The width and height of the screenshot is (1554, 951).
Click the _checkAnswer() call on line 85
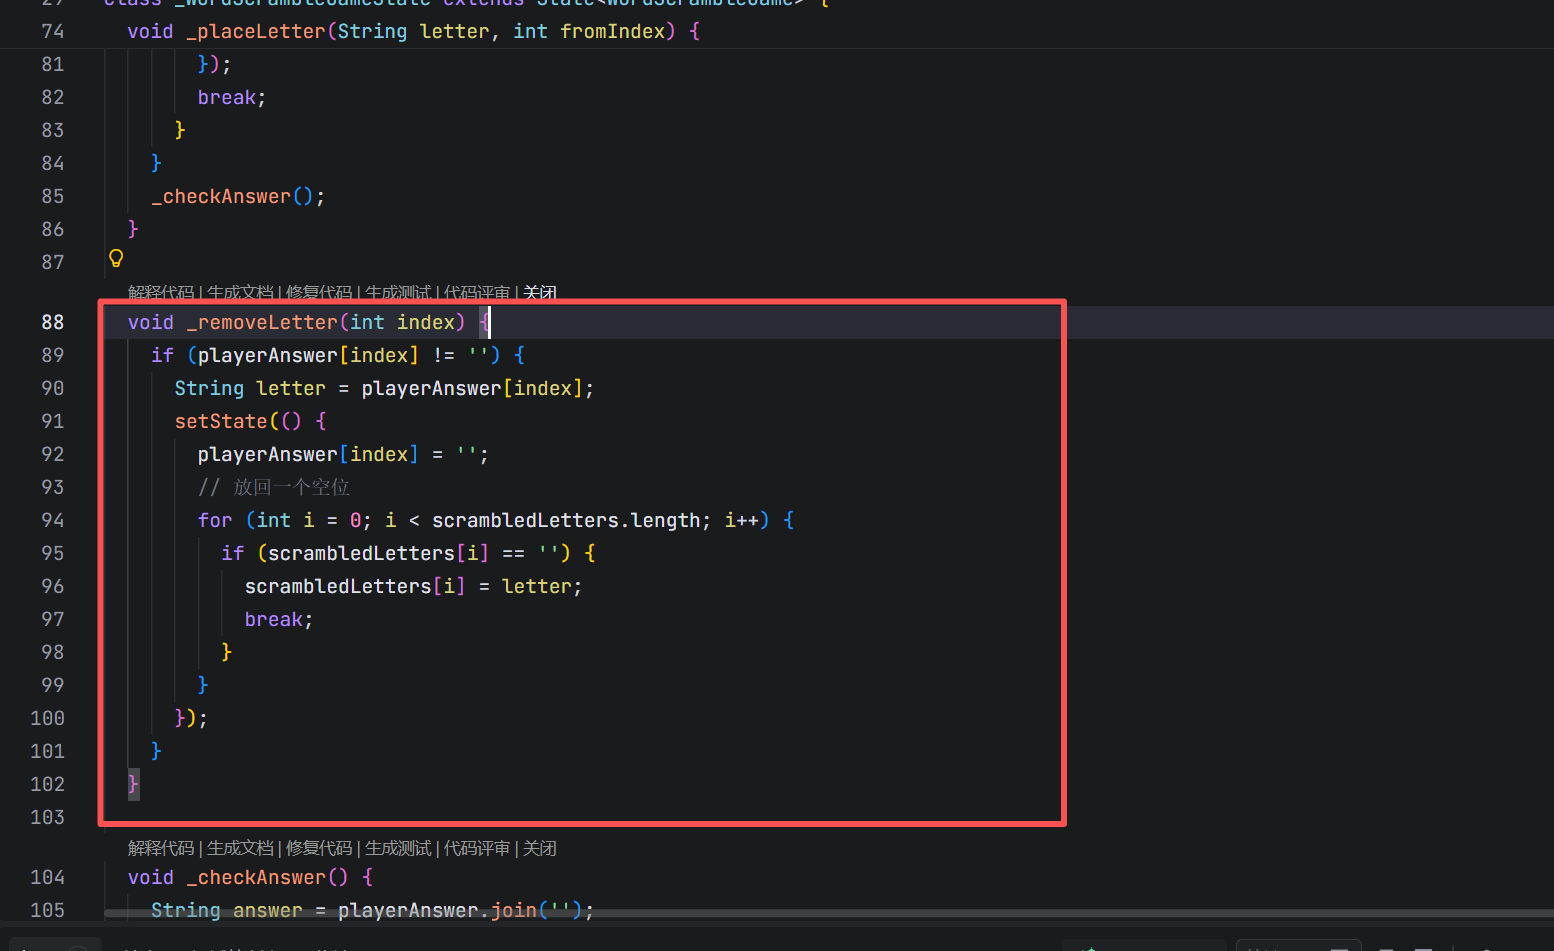click(x=238, y=196)
